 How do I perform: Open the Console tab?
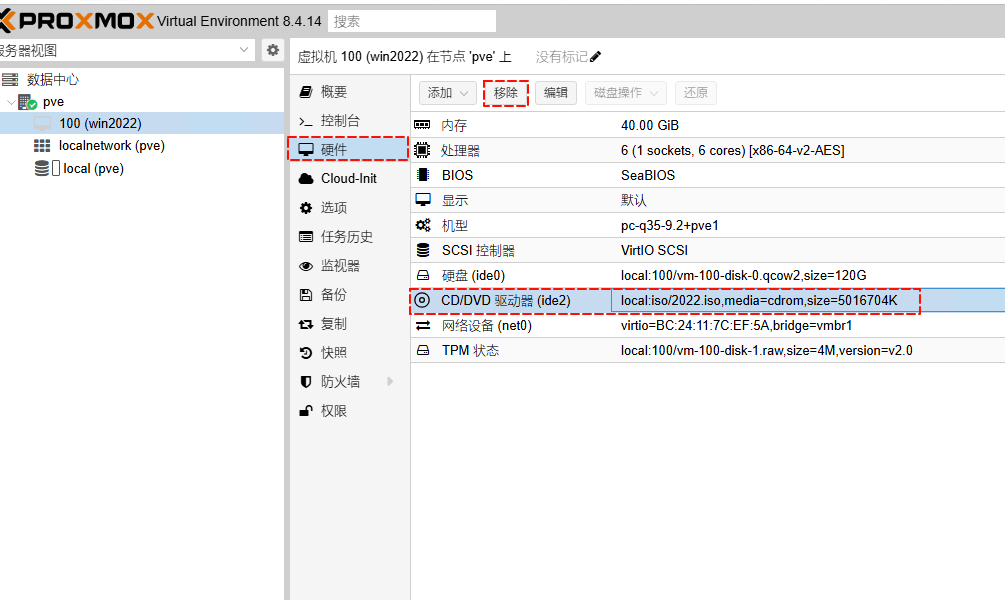pos(340,120)
